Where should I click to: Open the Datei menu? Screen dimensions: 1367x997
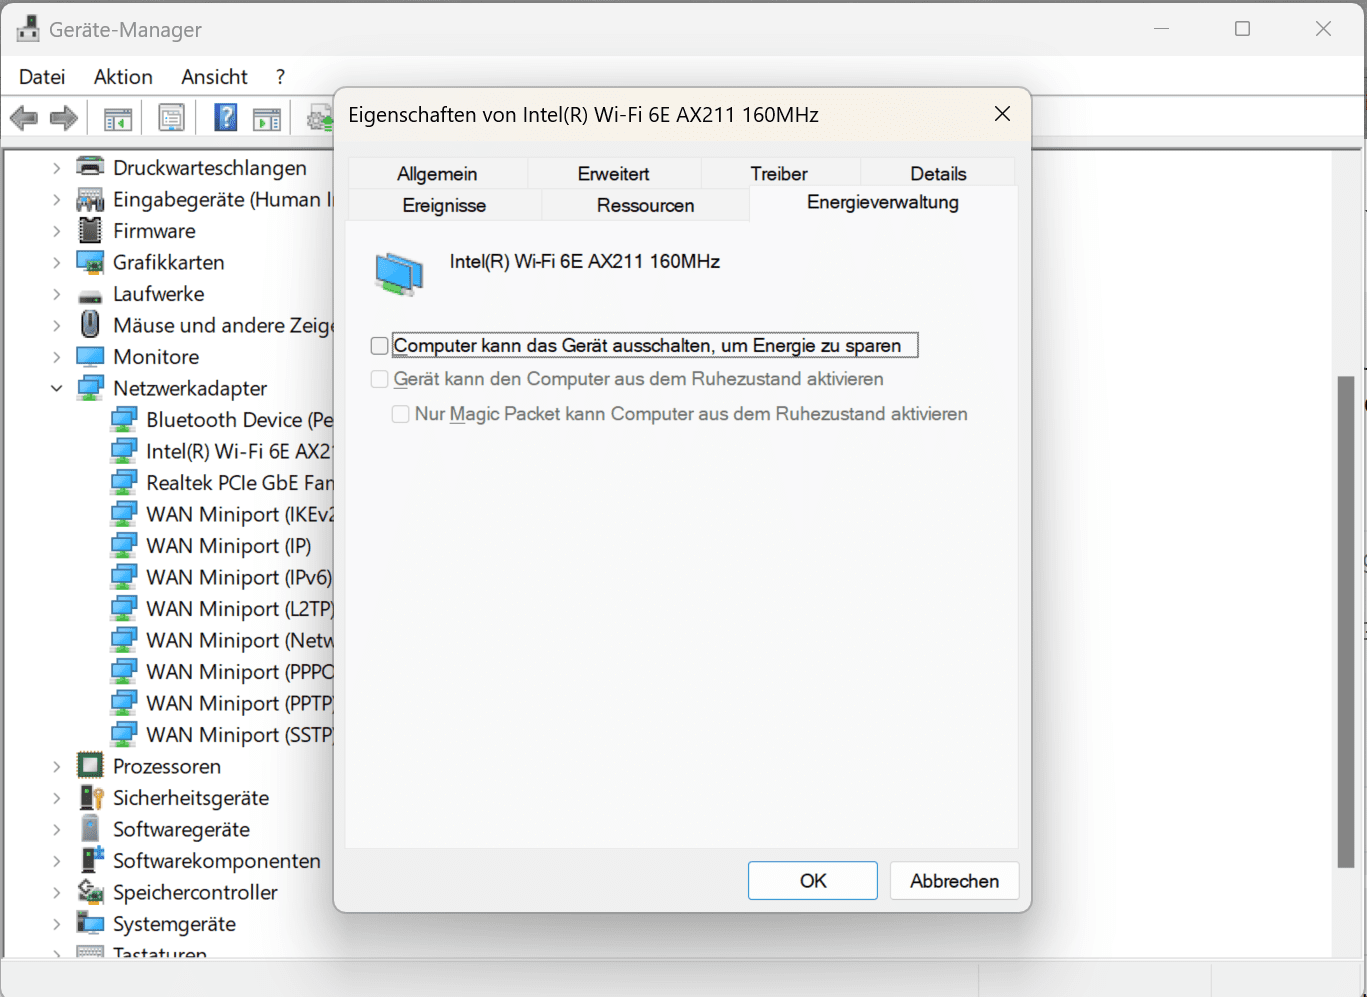[x=42, y=77]
